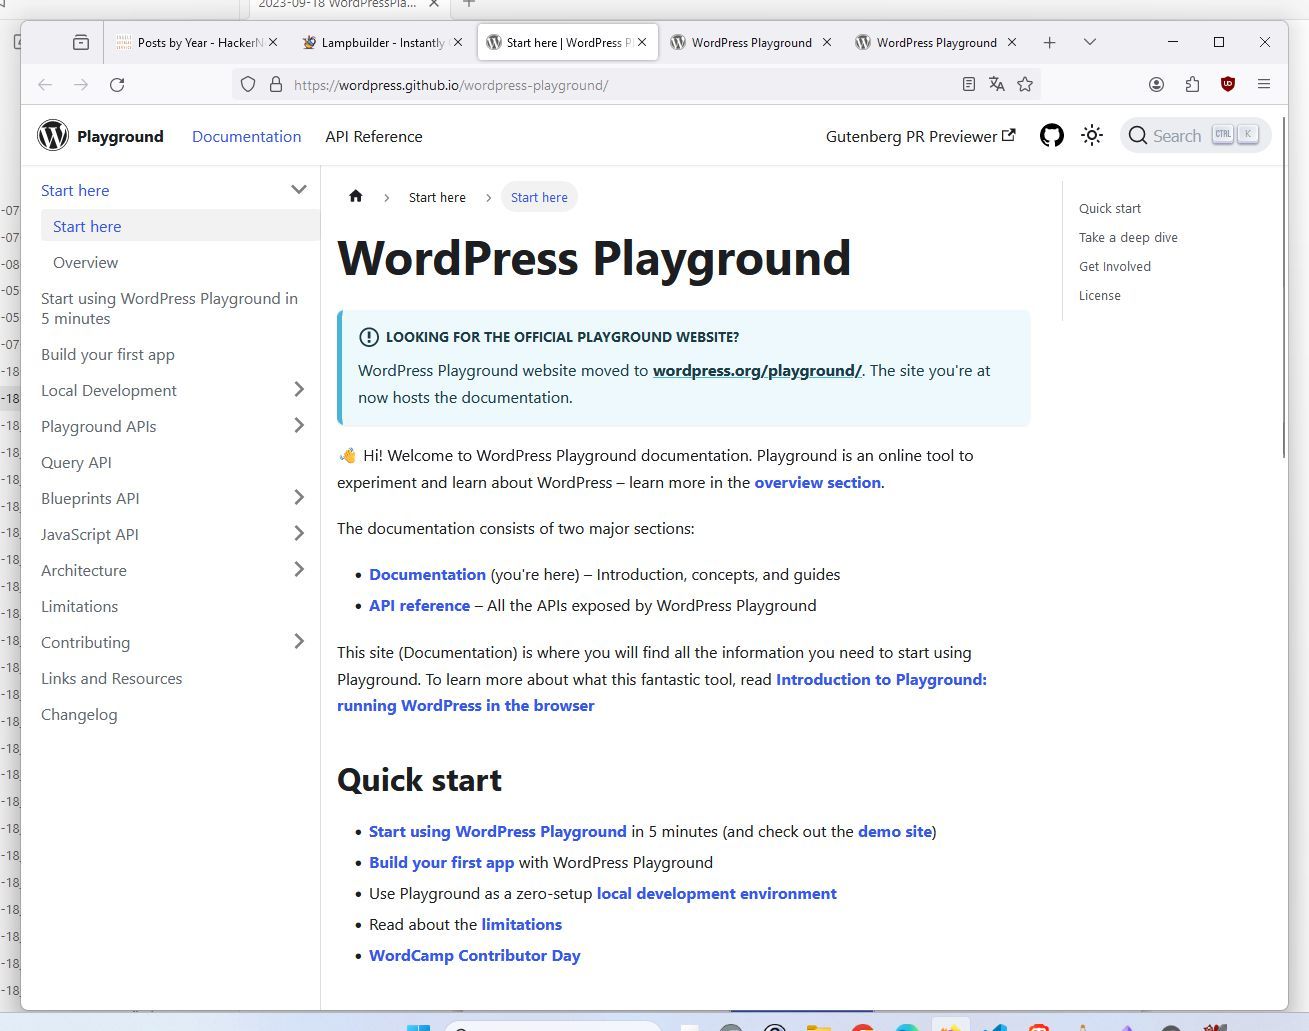This screenshot has height=1031, width=1309.
Task: Click the Search box in site header
Action: (x=1195, y=135)
